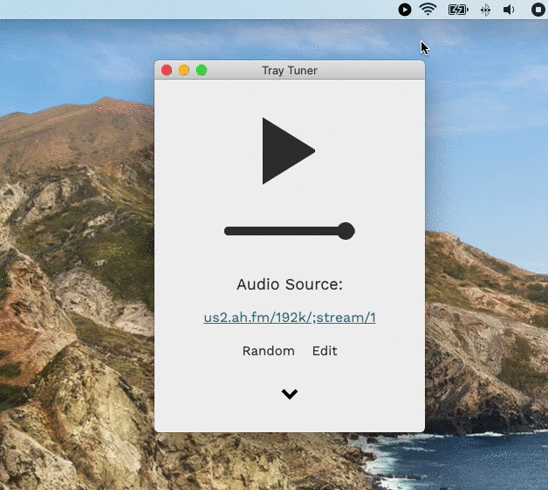Maximize Tray Tuner with the green button
548x490 pixels.
(x=202, y=70)
